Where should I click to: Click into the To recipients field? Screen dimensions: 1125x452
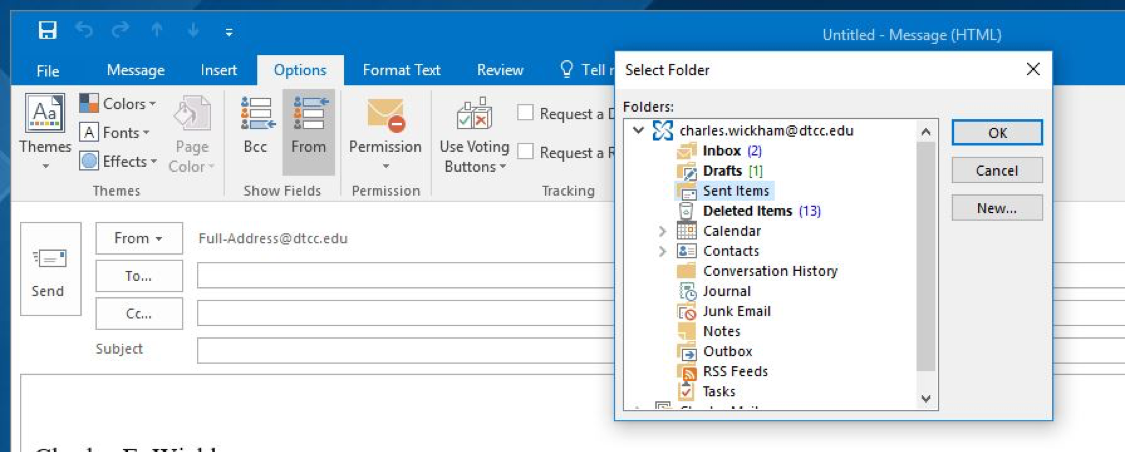point(406,276)
